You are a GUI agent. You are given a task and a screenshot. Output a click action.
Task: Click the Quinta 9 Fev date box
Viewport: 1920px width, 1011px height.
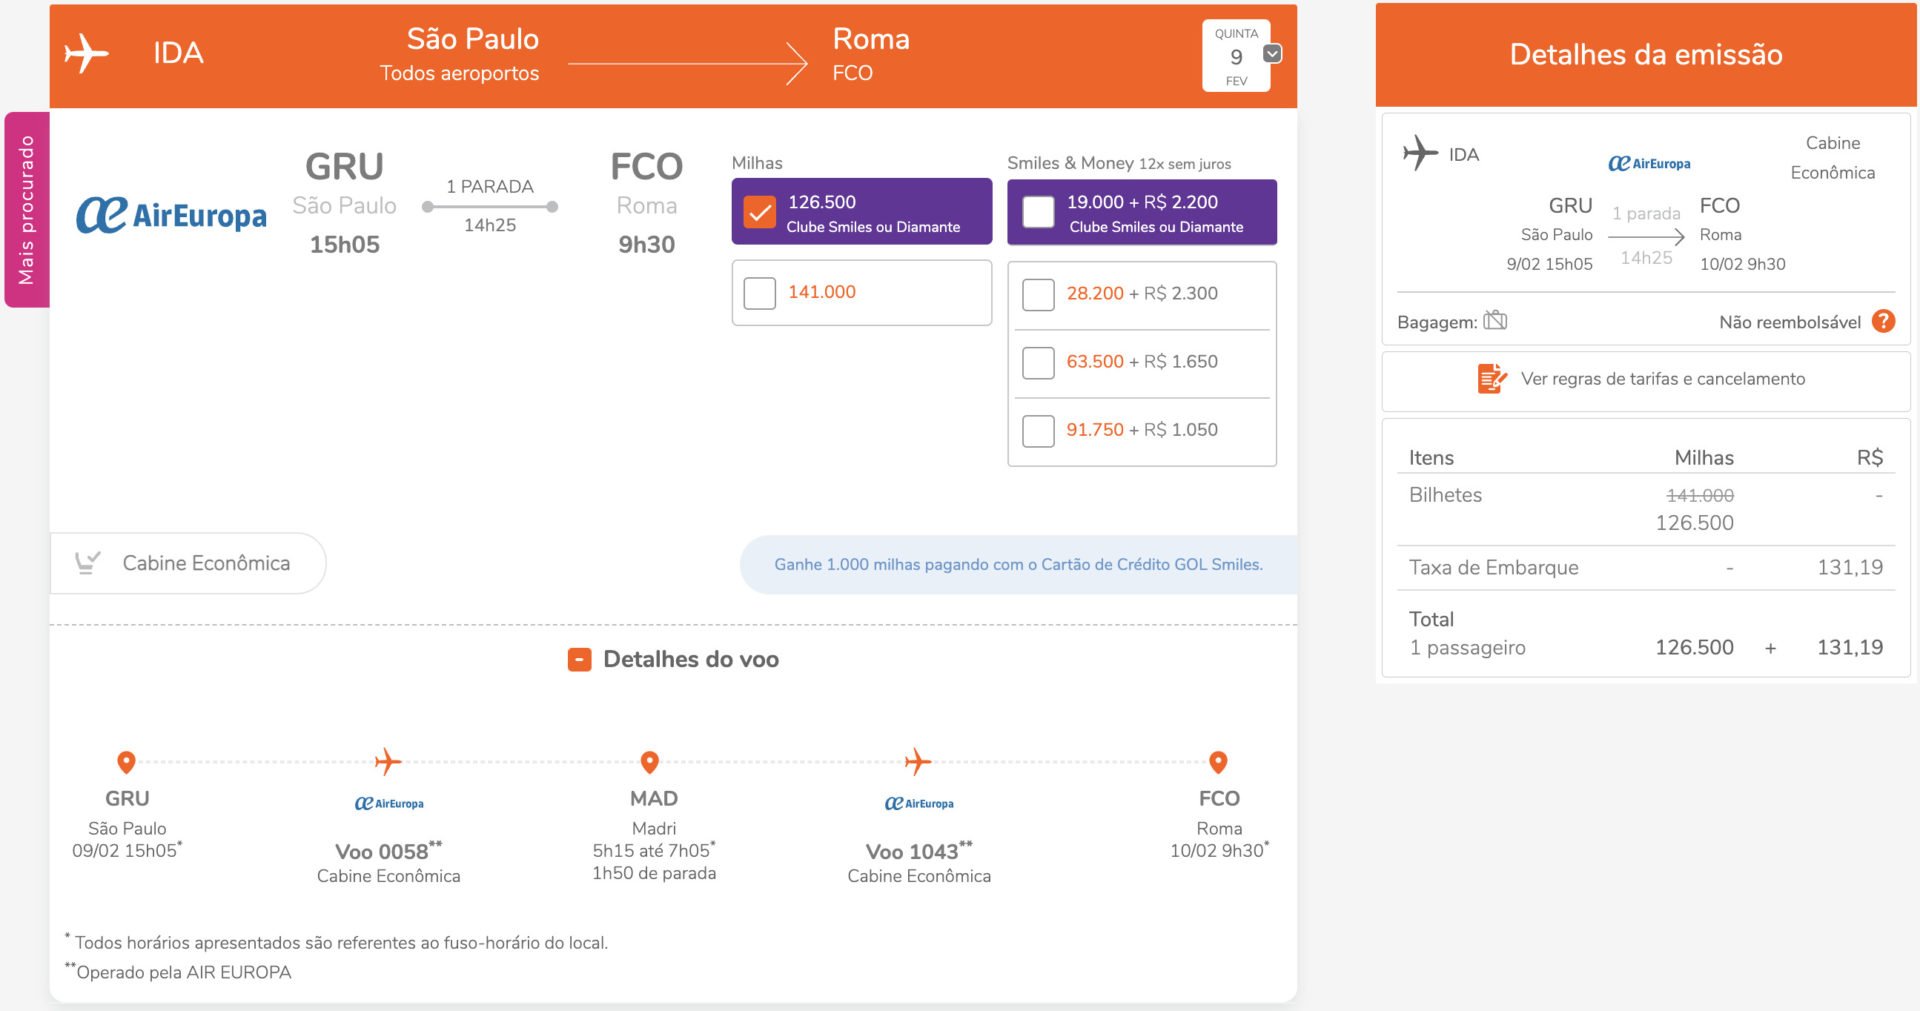pyautogui.click(x=1236, y=56)
